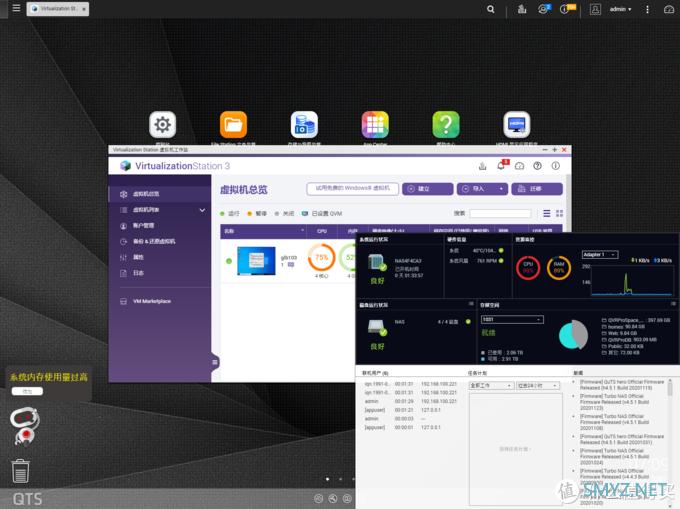Open the App Center desktop icon
The image size is (680, 509).
pyautogui.click(x=375, y=125)
